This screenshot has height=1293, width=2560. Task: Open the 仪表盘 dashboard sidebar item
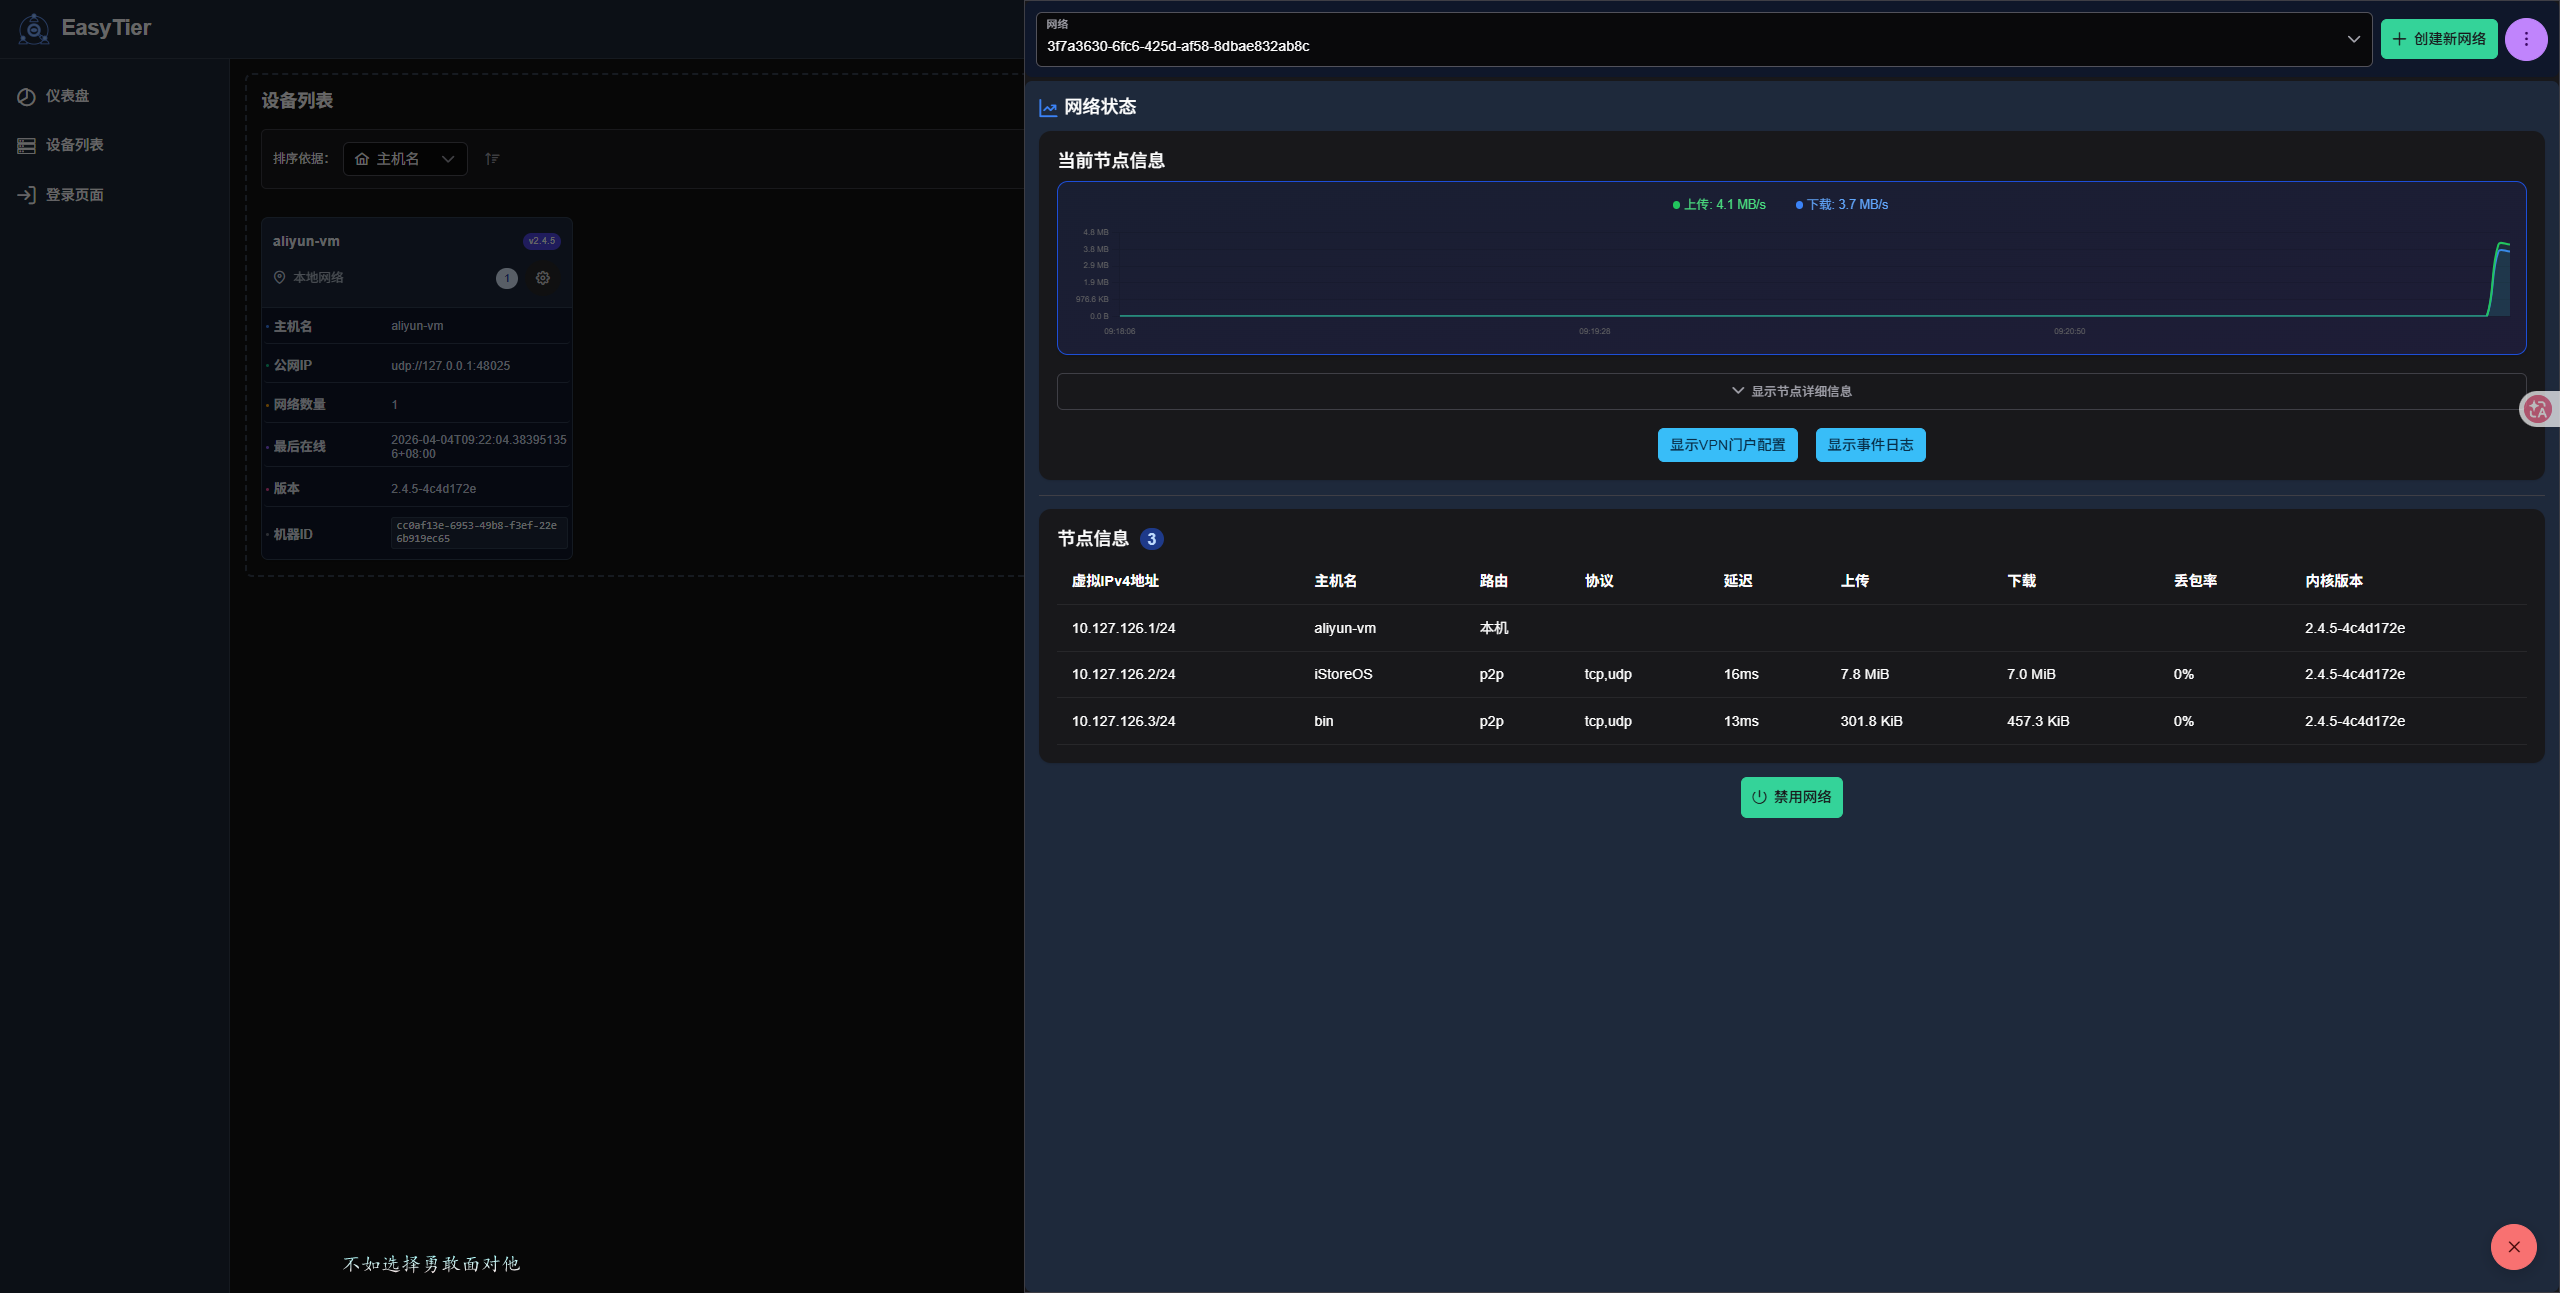pyautogui.click(x=66, y=96)
